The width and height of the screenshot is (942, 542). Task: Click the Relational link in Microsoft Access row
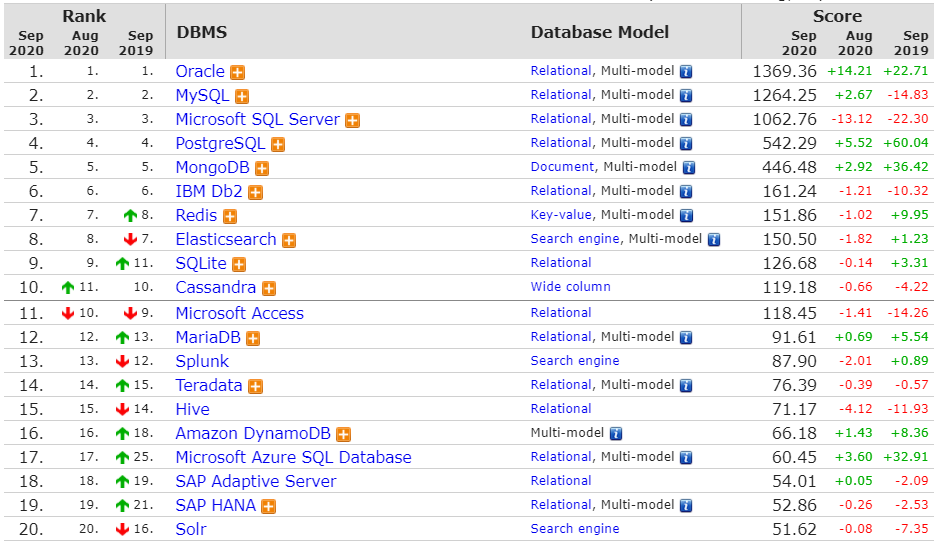(561, 313)
